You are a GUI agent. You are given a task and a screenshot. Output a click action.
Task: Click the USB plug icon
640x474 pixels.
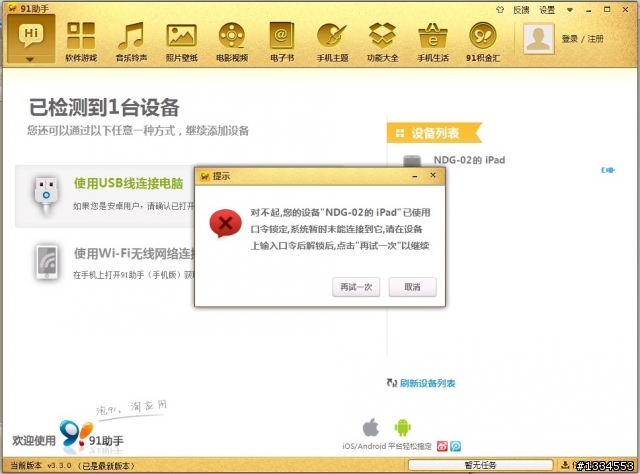point(46,196)
